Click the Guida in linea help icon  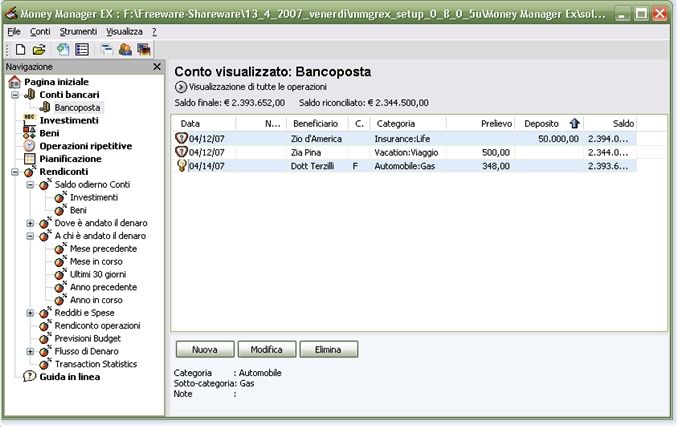[29, 376]
